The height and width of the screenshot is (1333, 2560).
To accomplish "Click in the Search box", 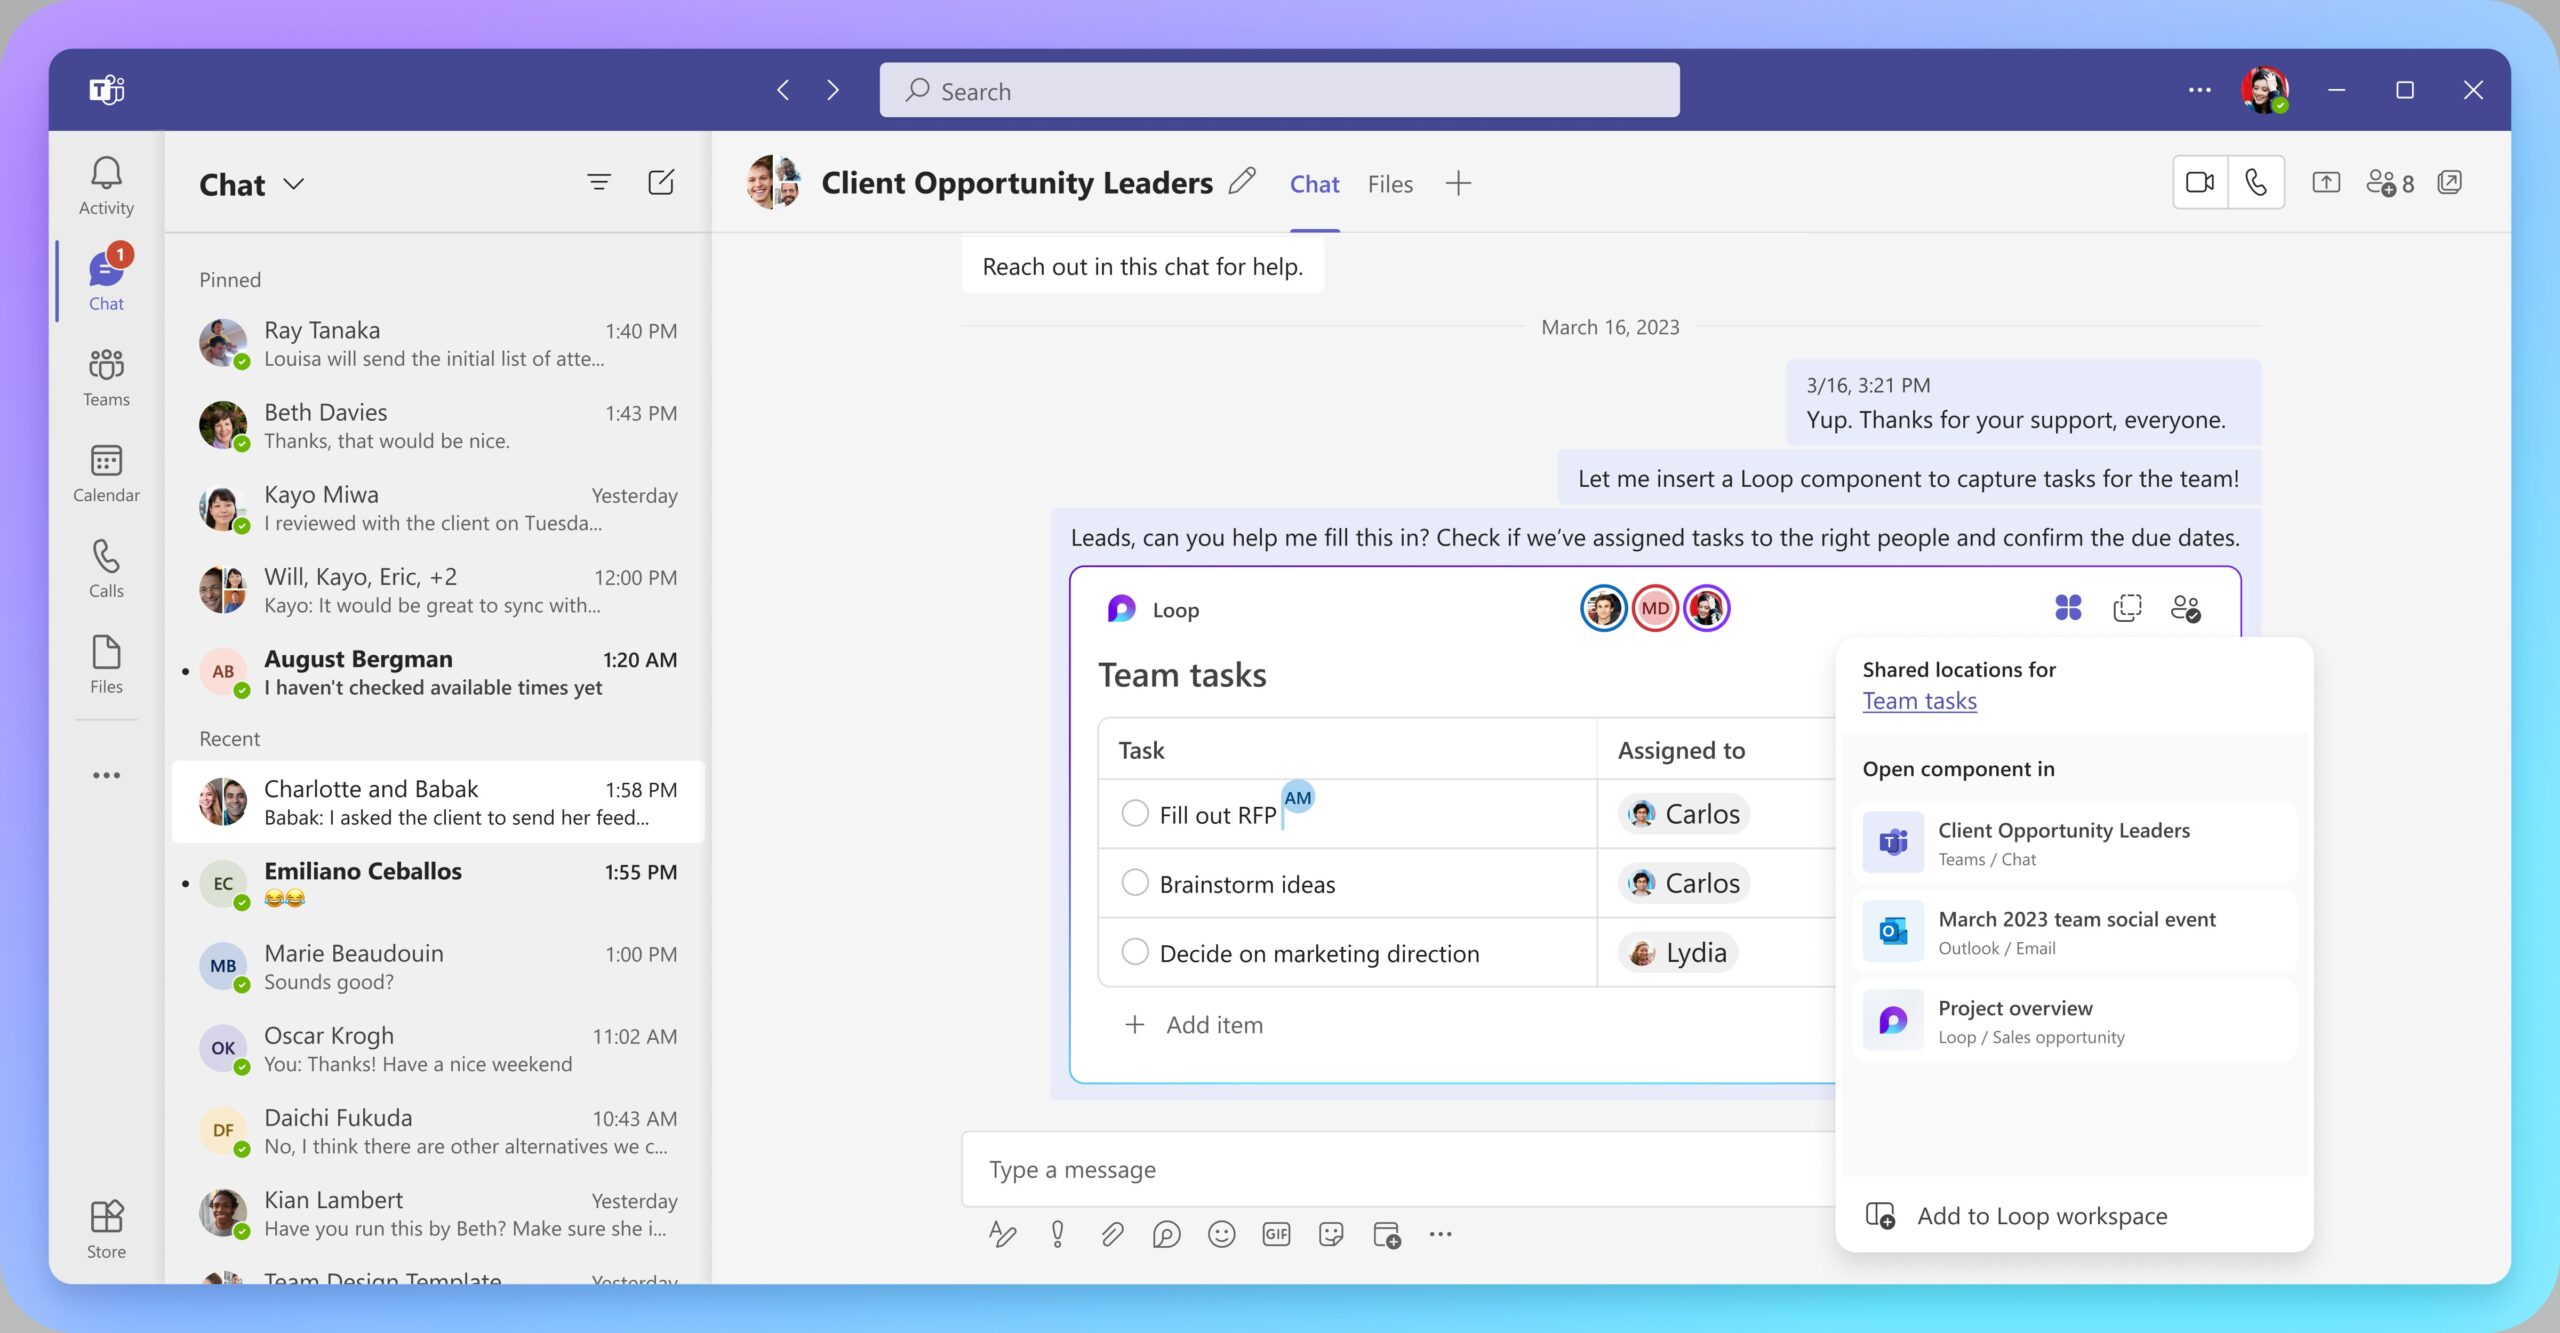I will 1279,91.
